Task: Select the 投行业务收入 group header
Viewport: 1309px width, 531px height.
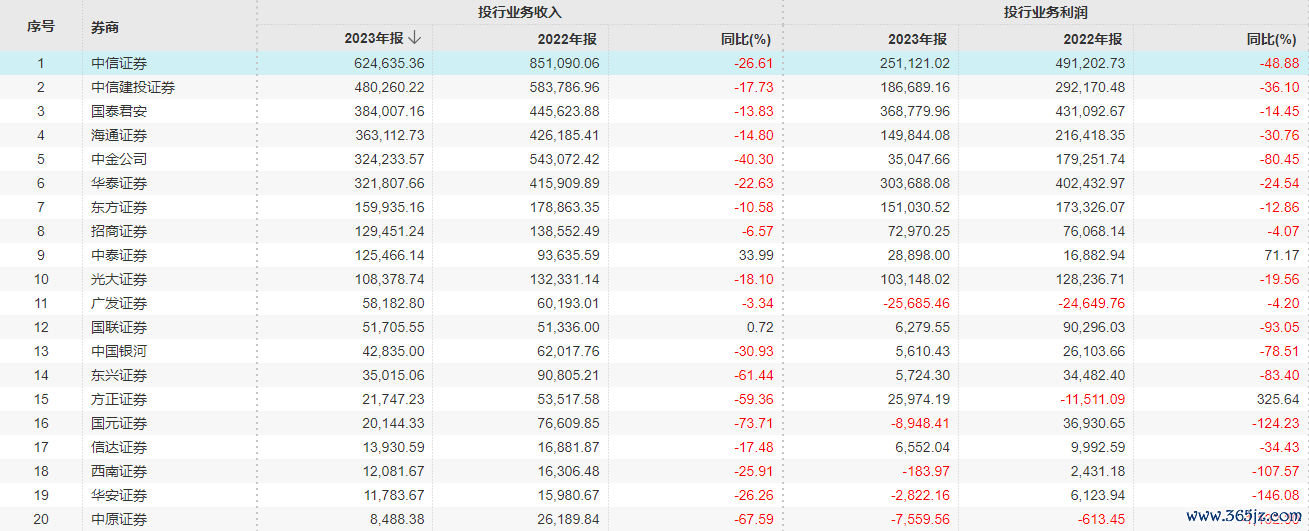Action: [x=520, y=13]
